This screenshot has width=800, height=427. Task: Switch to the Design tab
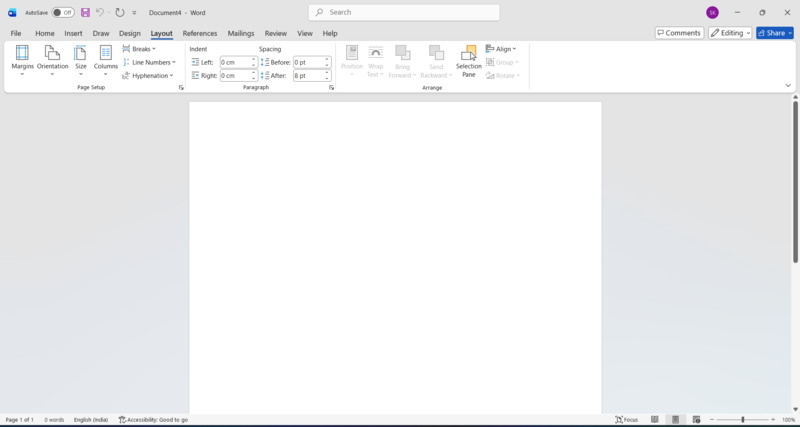click(x=130, y=33)
